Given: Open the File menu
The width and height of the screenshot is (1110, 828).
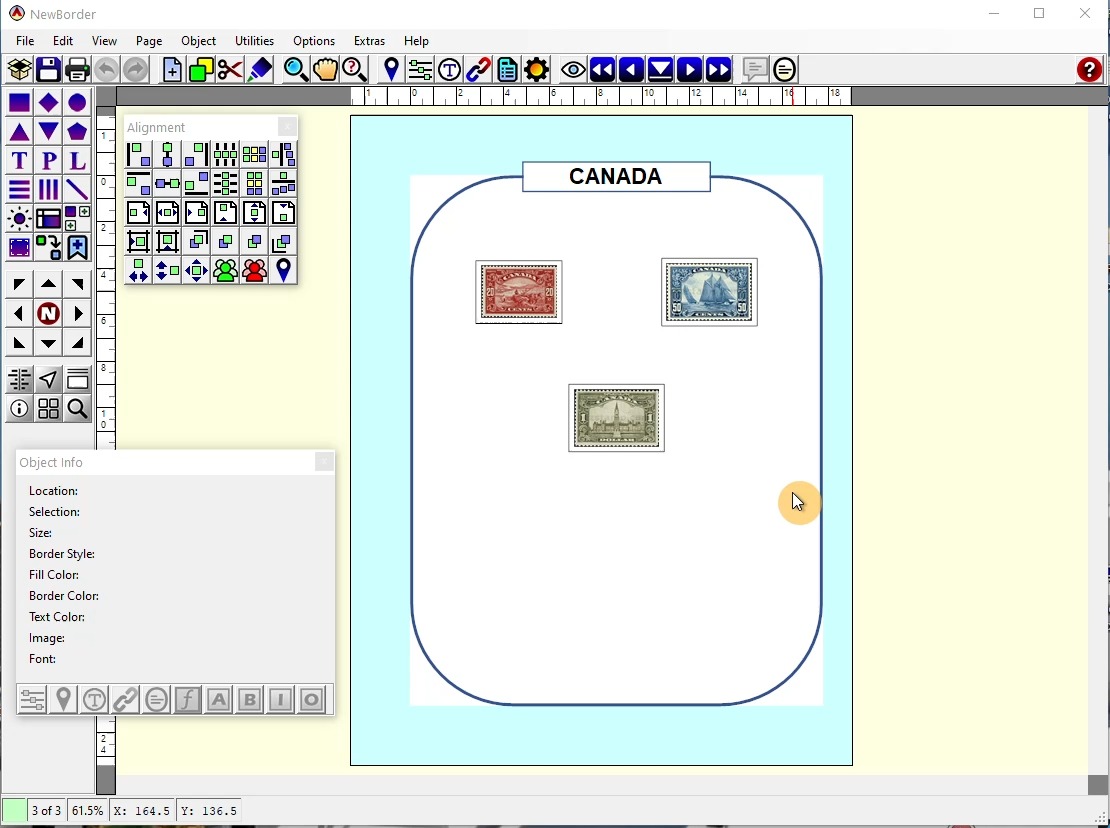Looking at the screenshot, I should click(25, 41).
